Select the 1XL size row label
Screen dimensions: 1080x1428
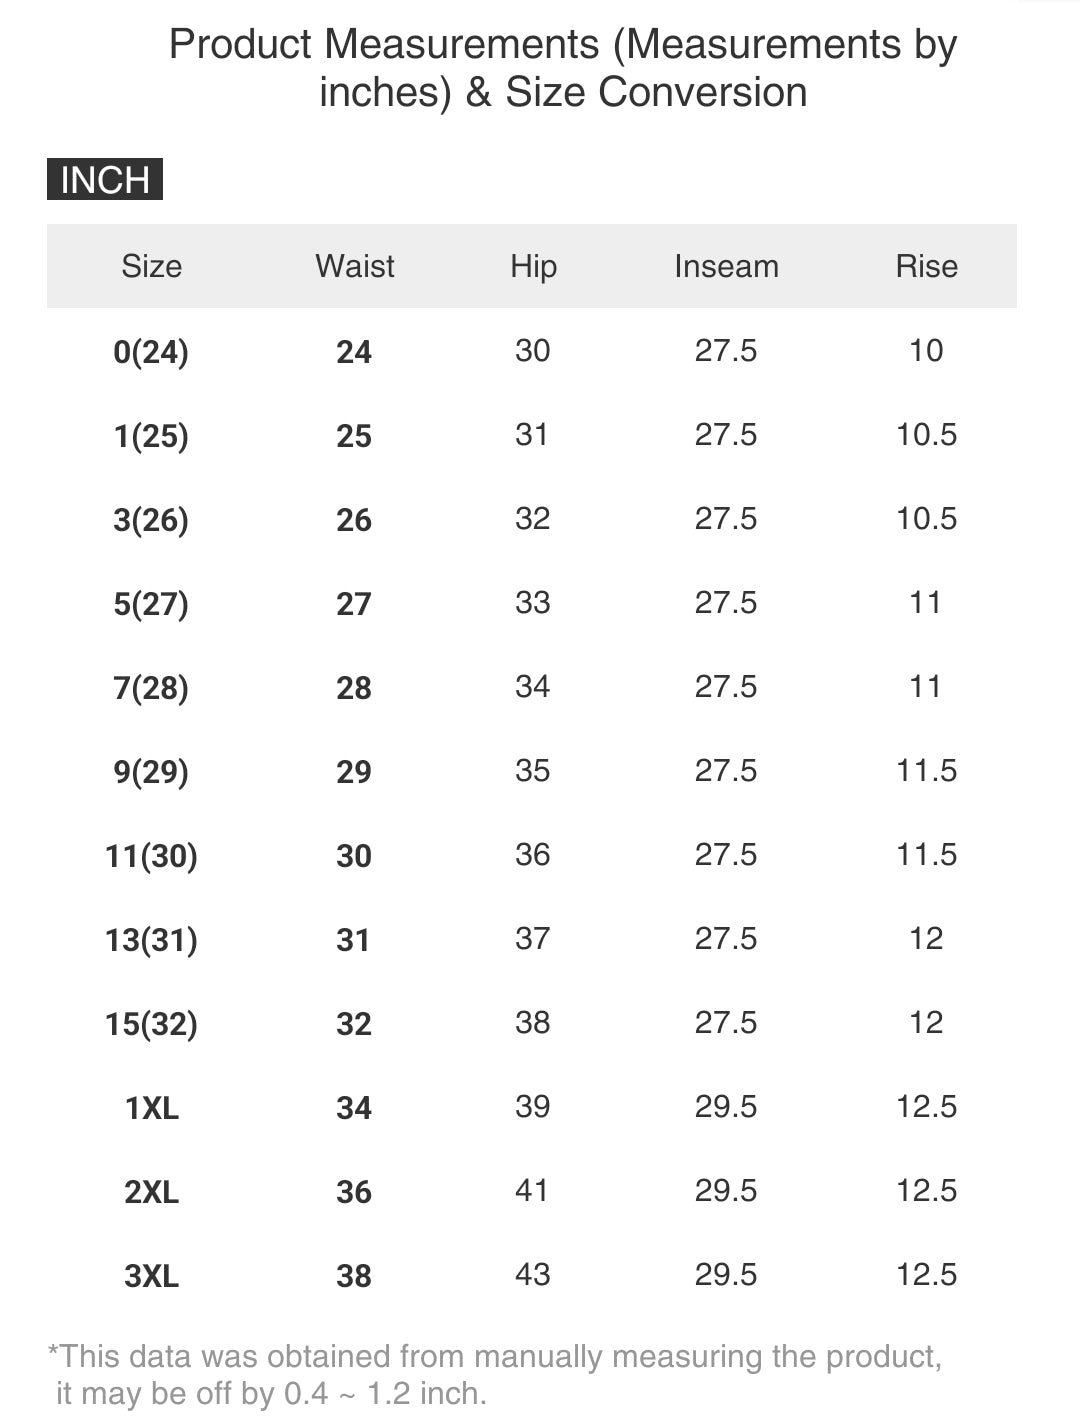(x=151, y=1108)
